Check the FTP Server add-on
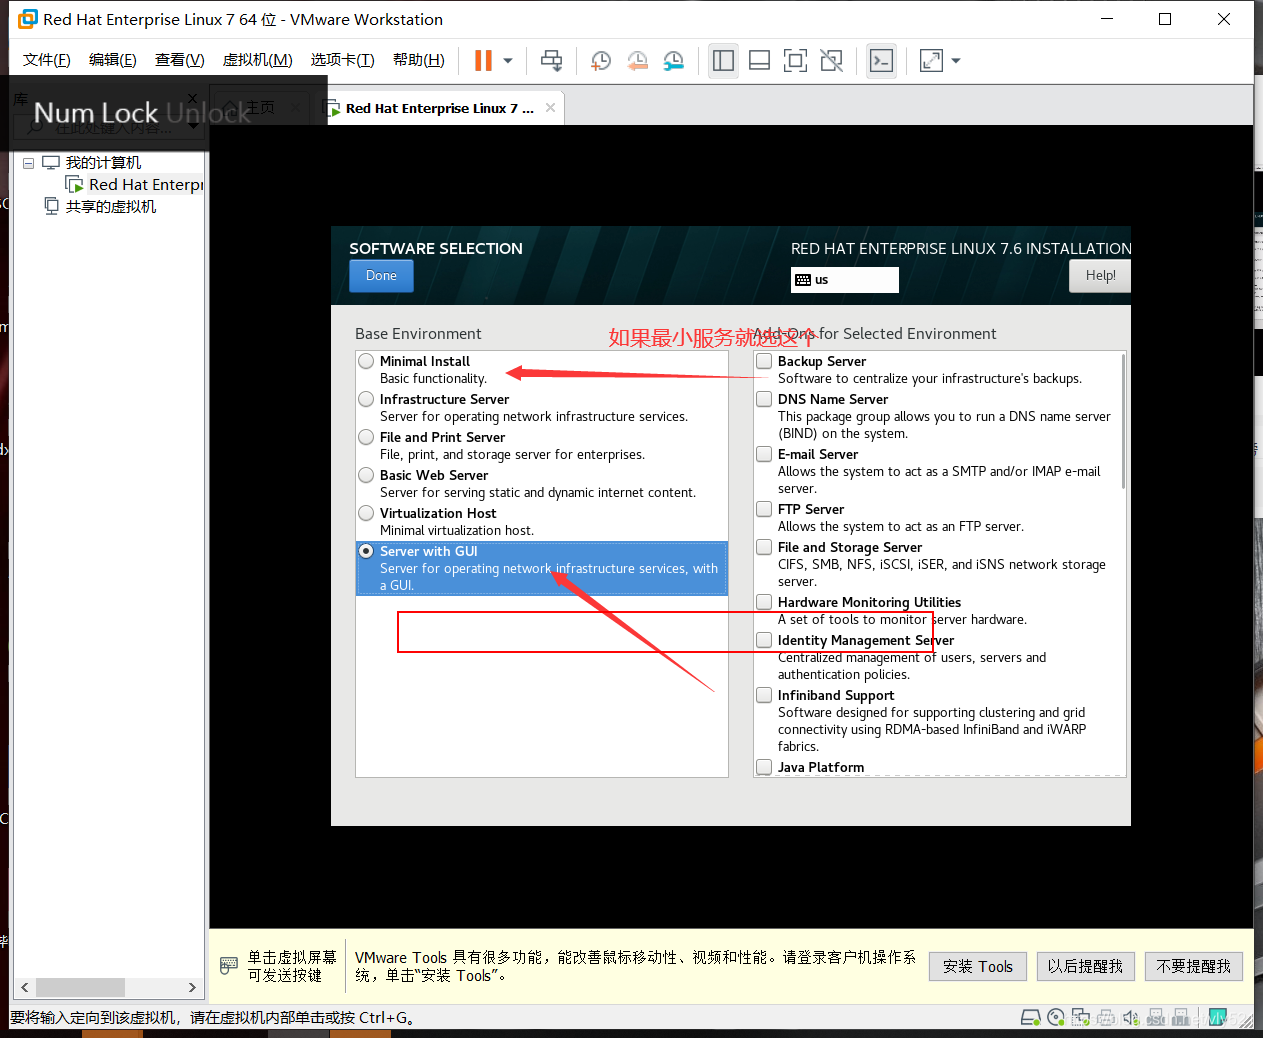Screen dimensions: 1263x1038 click(764, 509)
